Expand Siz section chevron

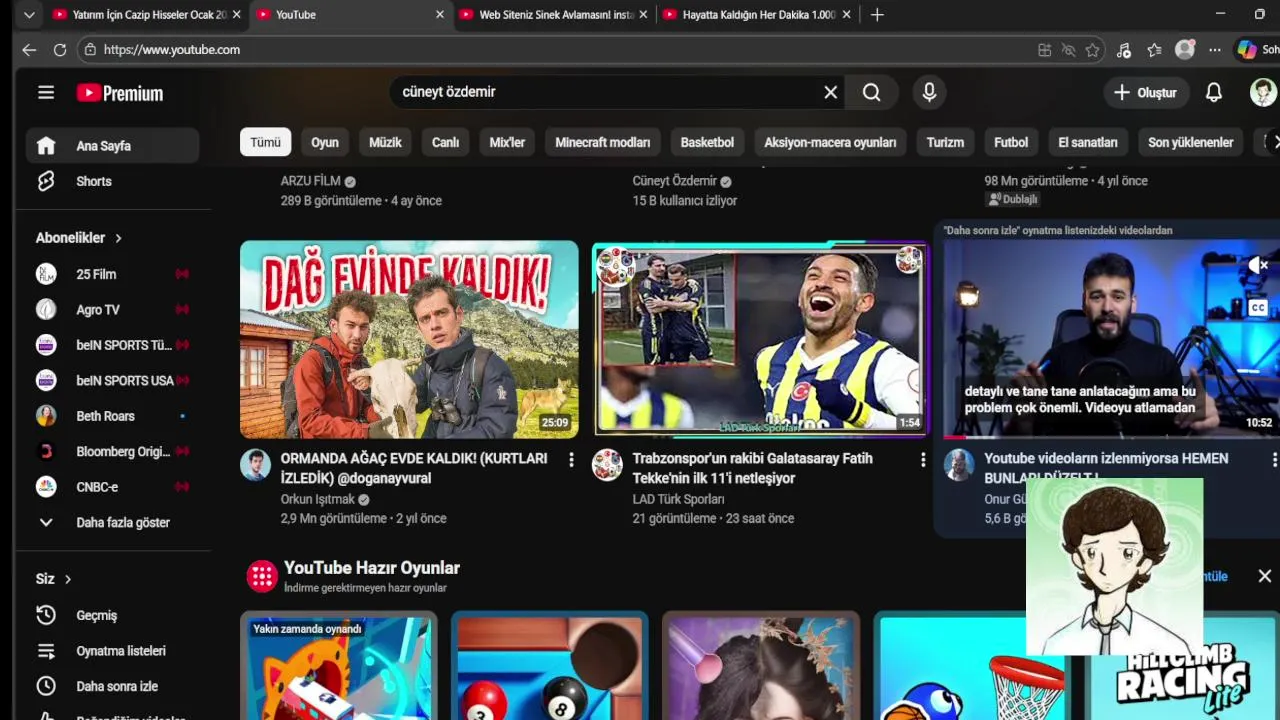tap(68, 579)
